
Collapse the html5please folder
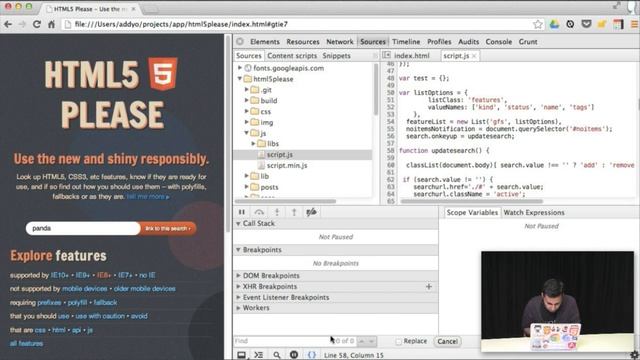[x=240, y=79]
